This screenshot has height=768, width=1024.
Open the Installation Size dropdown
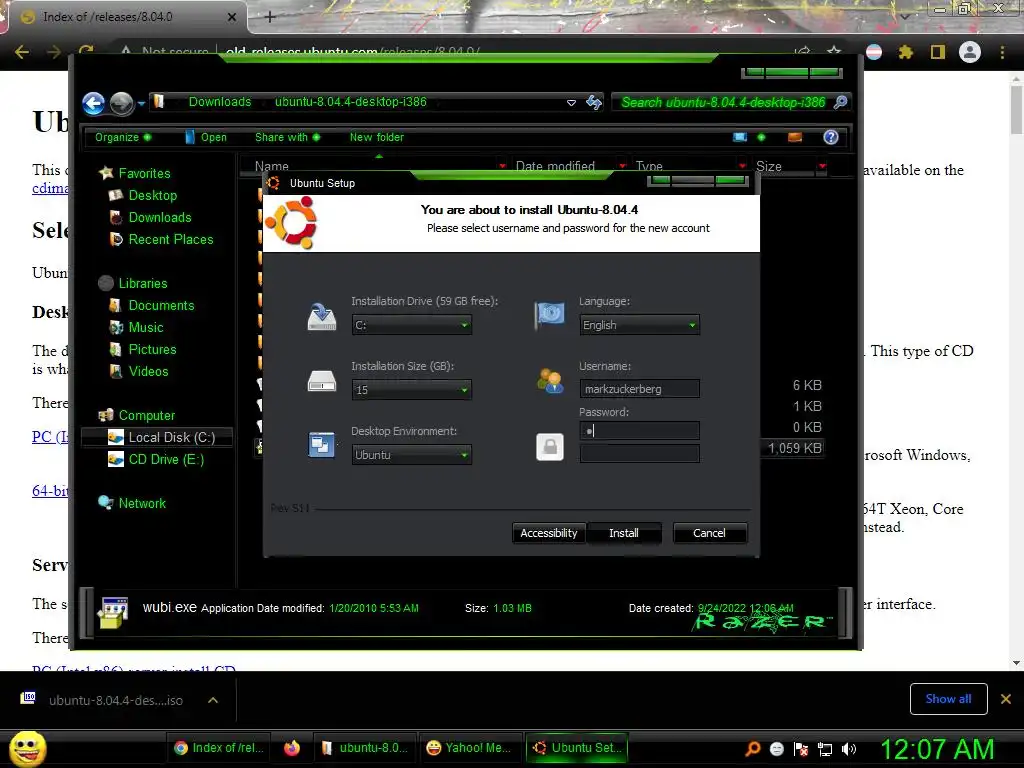[x=411, y=390]
